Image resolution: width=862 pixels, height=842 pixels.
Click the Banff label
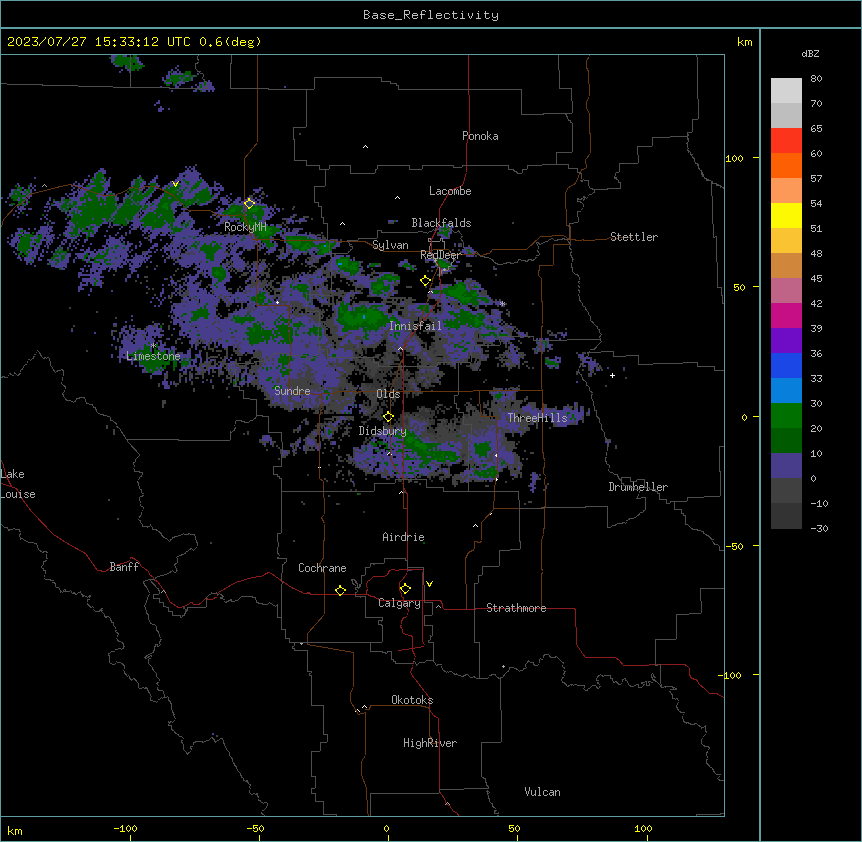[124, 567]
